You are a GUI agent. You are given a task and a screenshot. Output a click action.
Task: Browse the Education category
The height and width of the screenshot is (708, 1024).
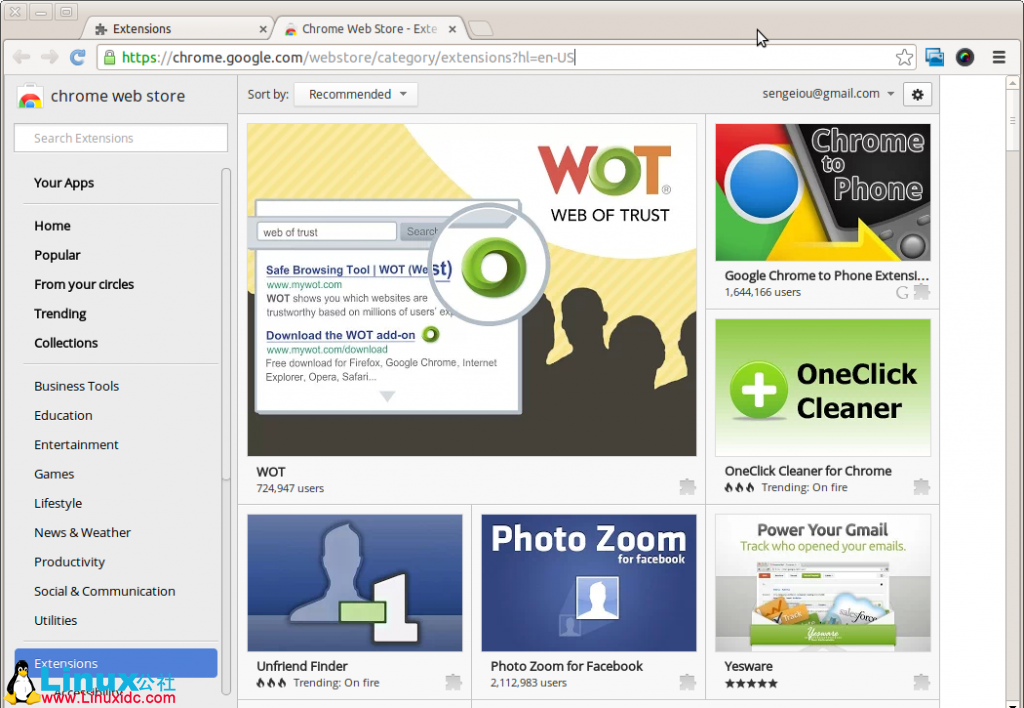click(63, 416)
